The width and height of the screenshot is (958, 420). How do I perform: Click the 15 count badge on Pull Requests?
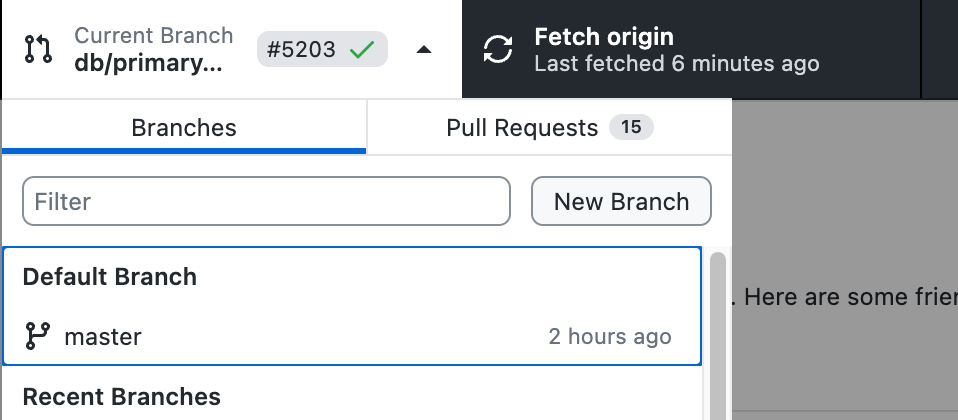(x=631, y=127)
